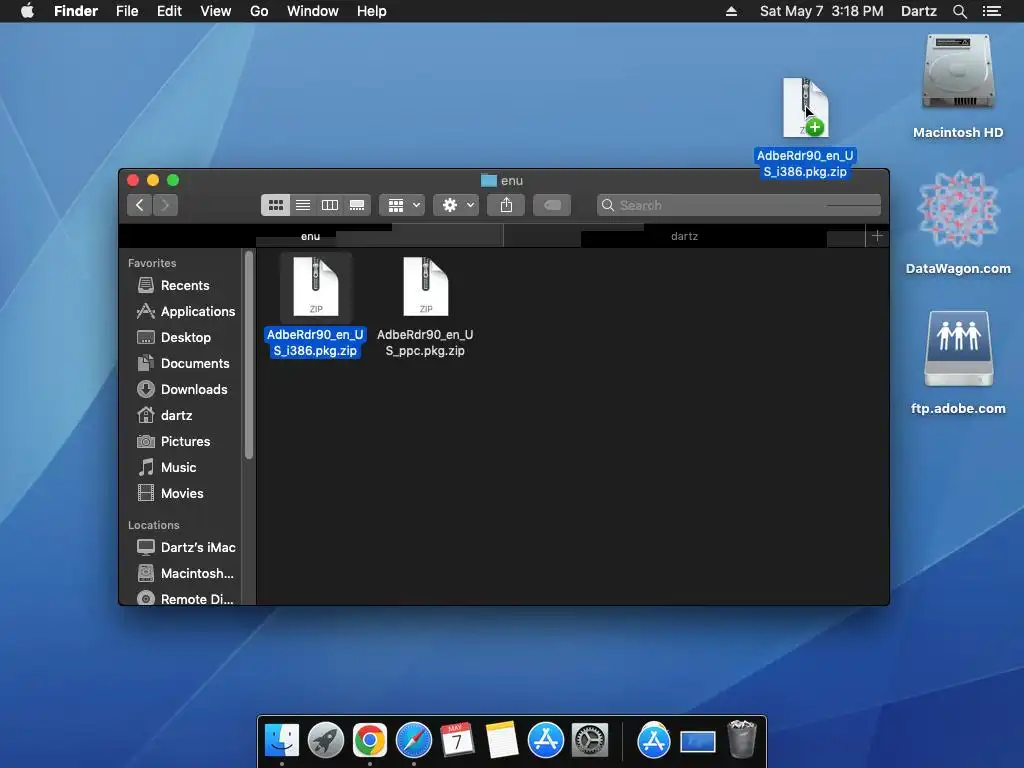The image size is (1024, 768).
Task: Open the Edit menu
Action: pyautogui.click(x=169, y=11)
